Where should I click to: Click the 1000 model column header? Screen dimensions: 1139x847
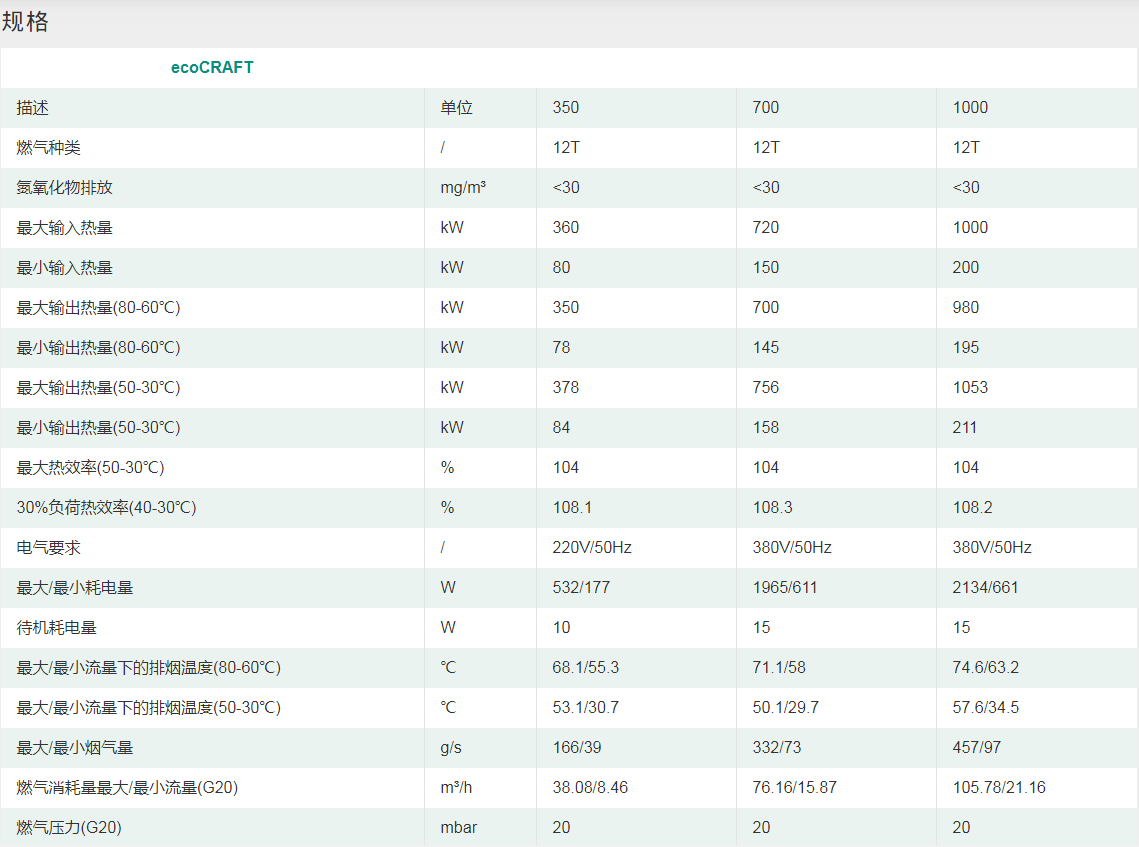point(970,108)
